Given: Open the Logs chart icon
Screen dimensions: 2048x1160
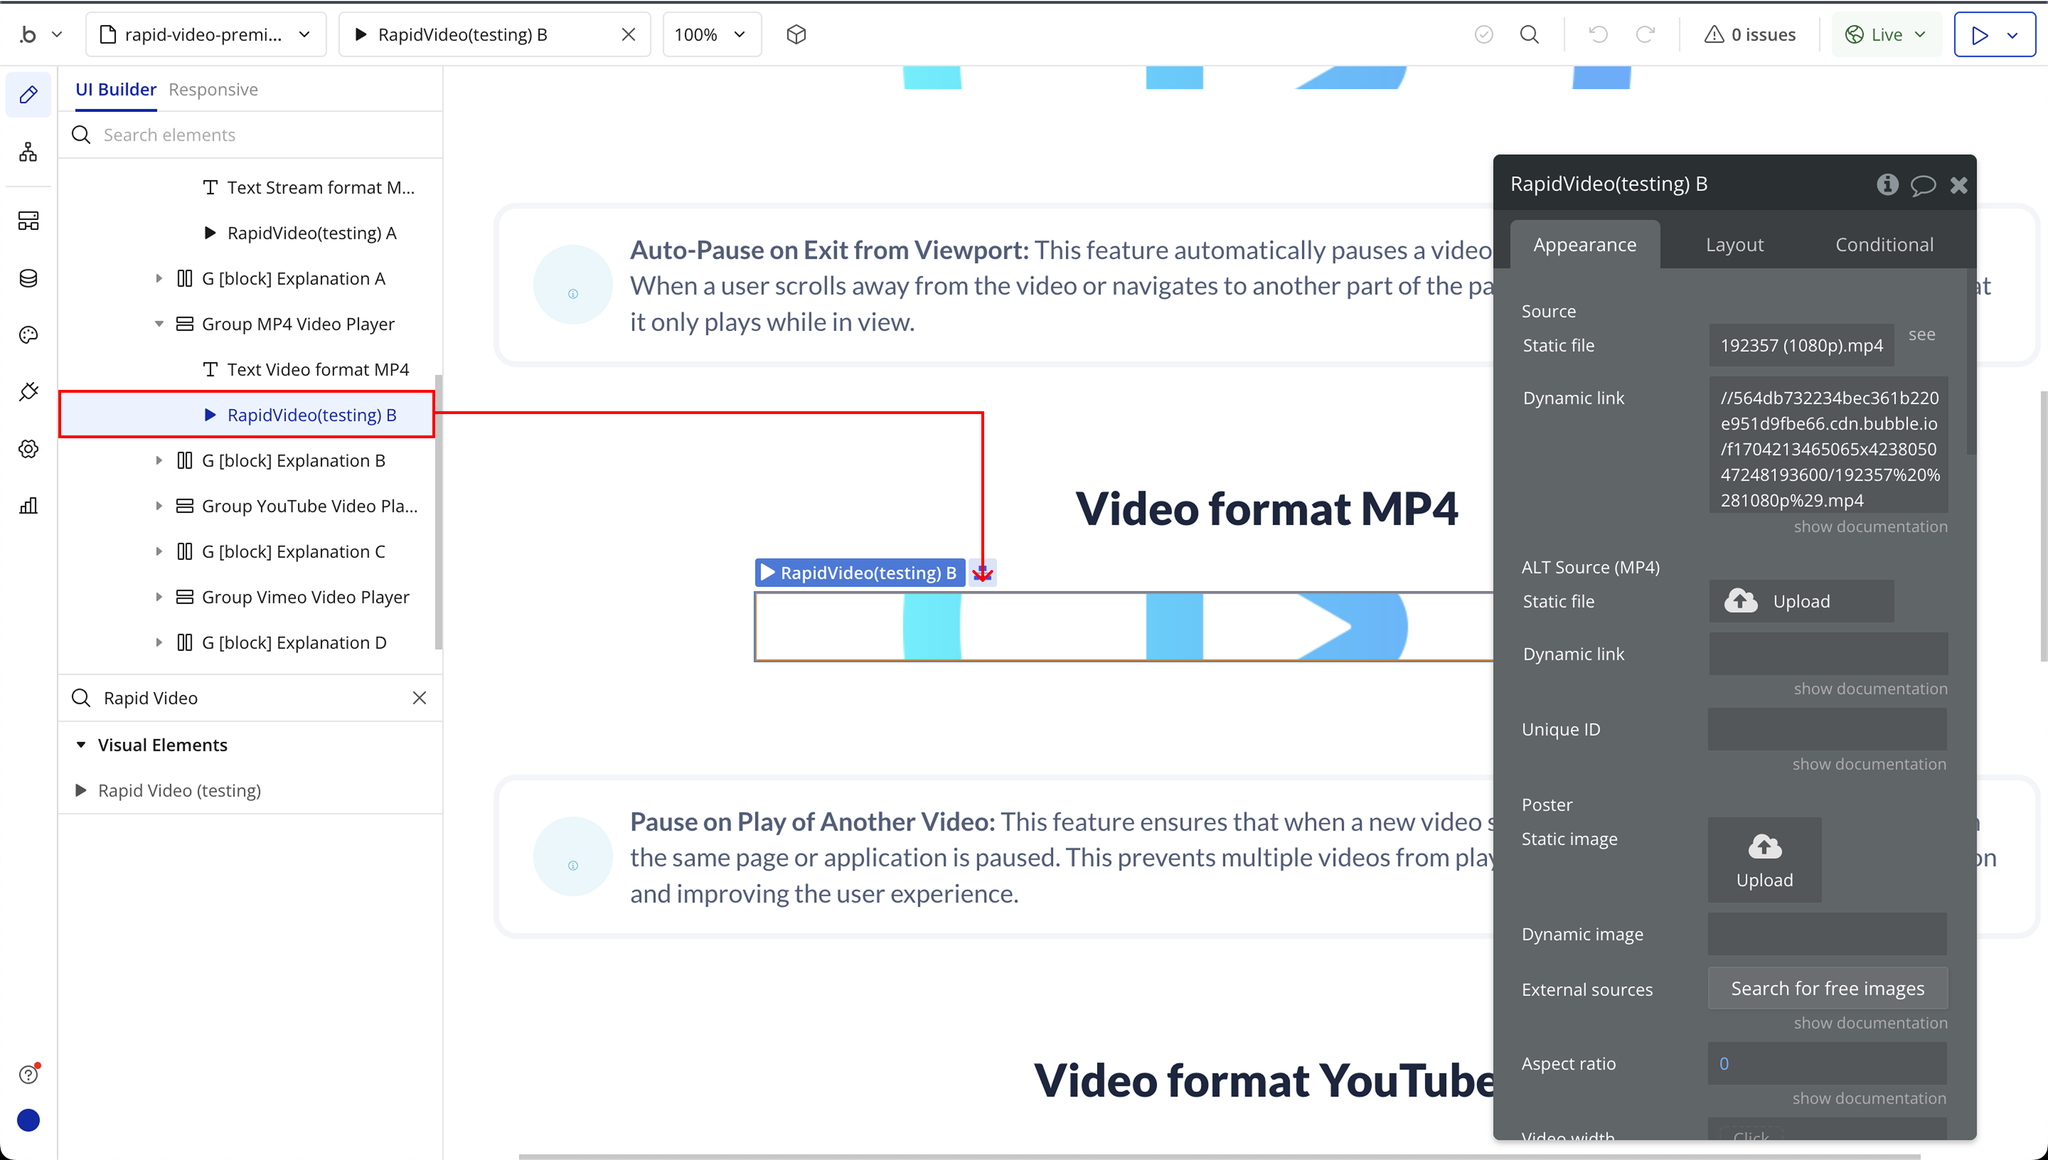Looking at the screenshot, I should point(28,506).
